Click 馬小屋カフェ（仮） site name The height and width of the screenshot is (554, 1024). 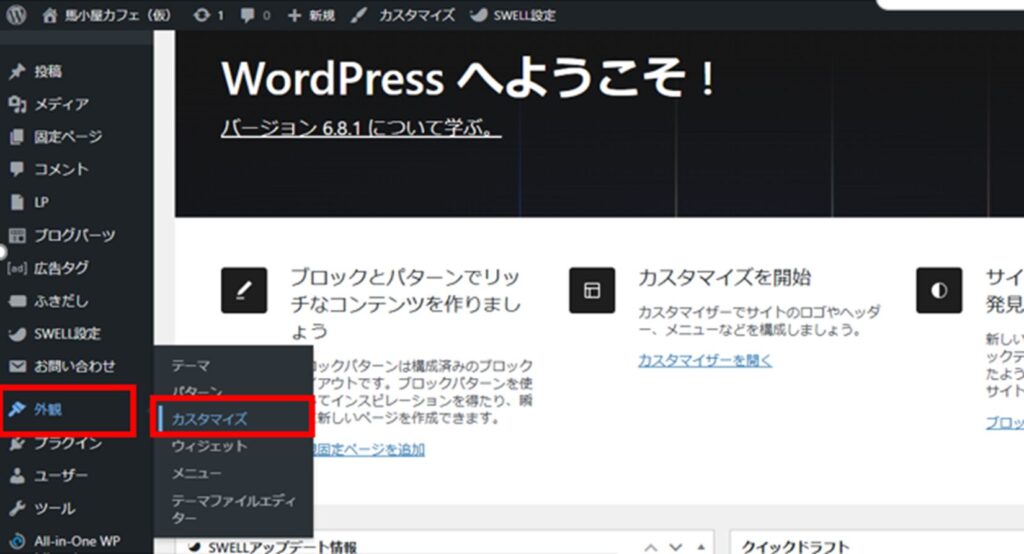click(118, 15)
